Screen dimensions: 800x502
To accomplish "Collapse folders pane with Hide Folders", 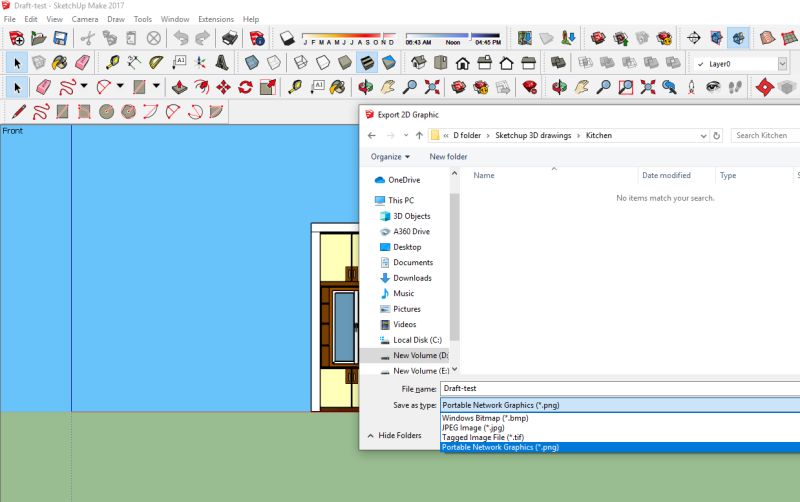I will pos(394,435).
